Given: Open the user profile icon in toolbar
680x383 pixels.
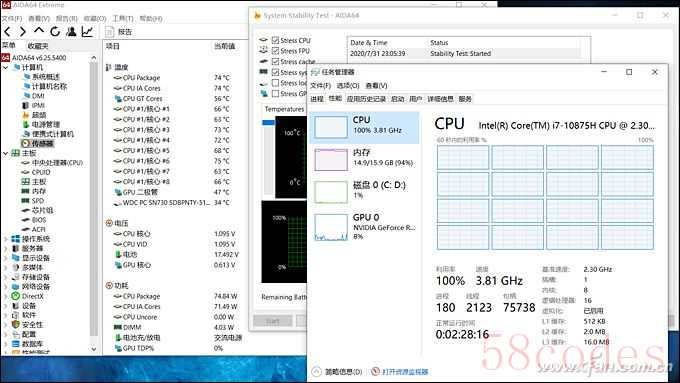Looking at the screenshot, I should click(x=71, y=32).
